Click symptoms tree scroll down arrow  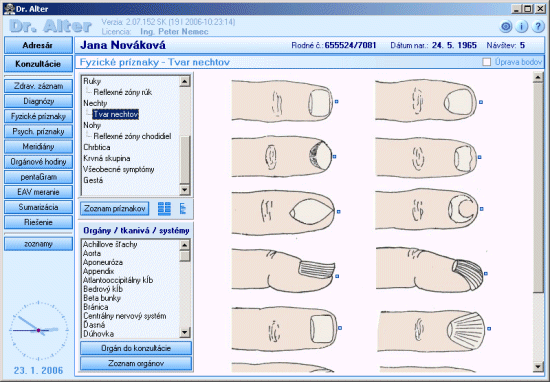pyautogui.click(x=185, y=190)
